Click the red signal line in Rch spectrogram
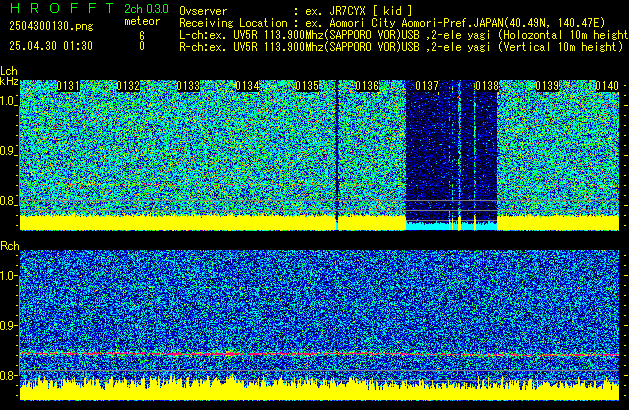The height and width of the screenshot is (410, 629). 319,354
